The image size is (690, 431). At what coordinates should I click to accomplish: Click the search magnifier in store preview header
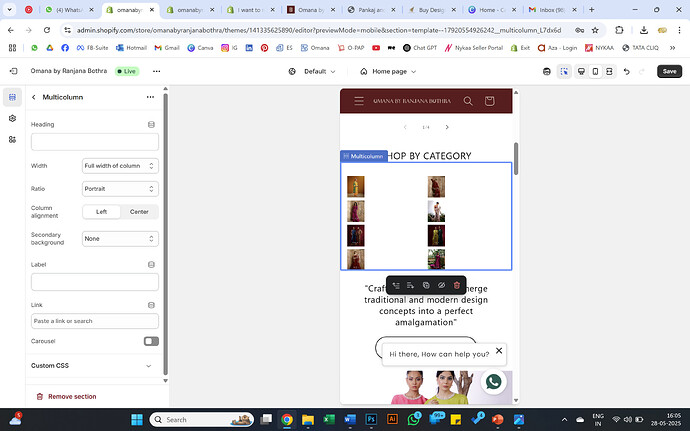tap(468, 101)
